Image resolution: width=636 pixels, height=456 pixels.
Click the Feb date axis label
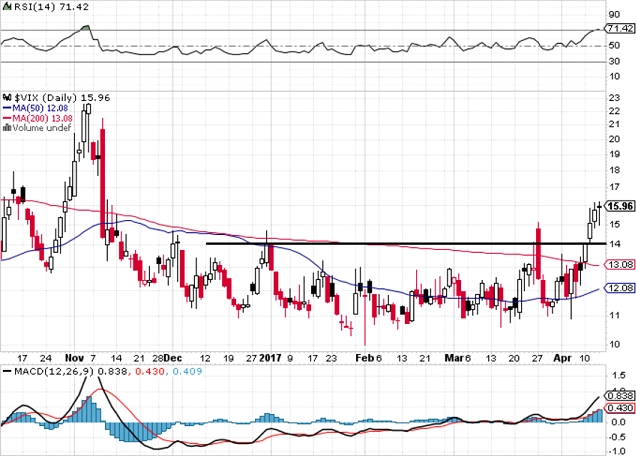click(364, 358)
